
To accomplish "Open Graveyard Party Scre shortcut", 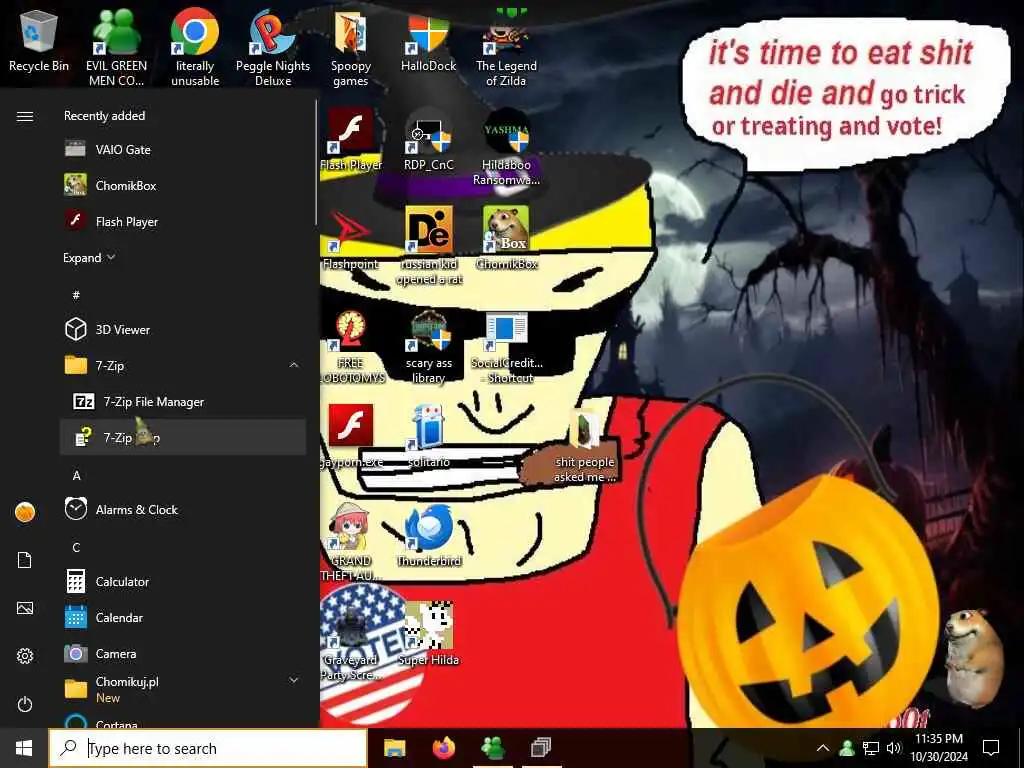I will [x=351, y=641].
